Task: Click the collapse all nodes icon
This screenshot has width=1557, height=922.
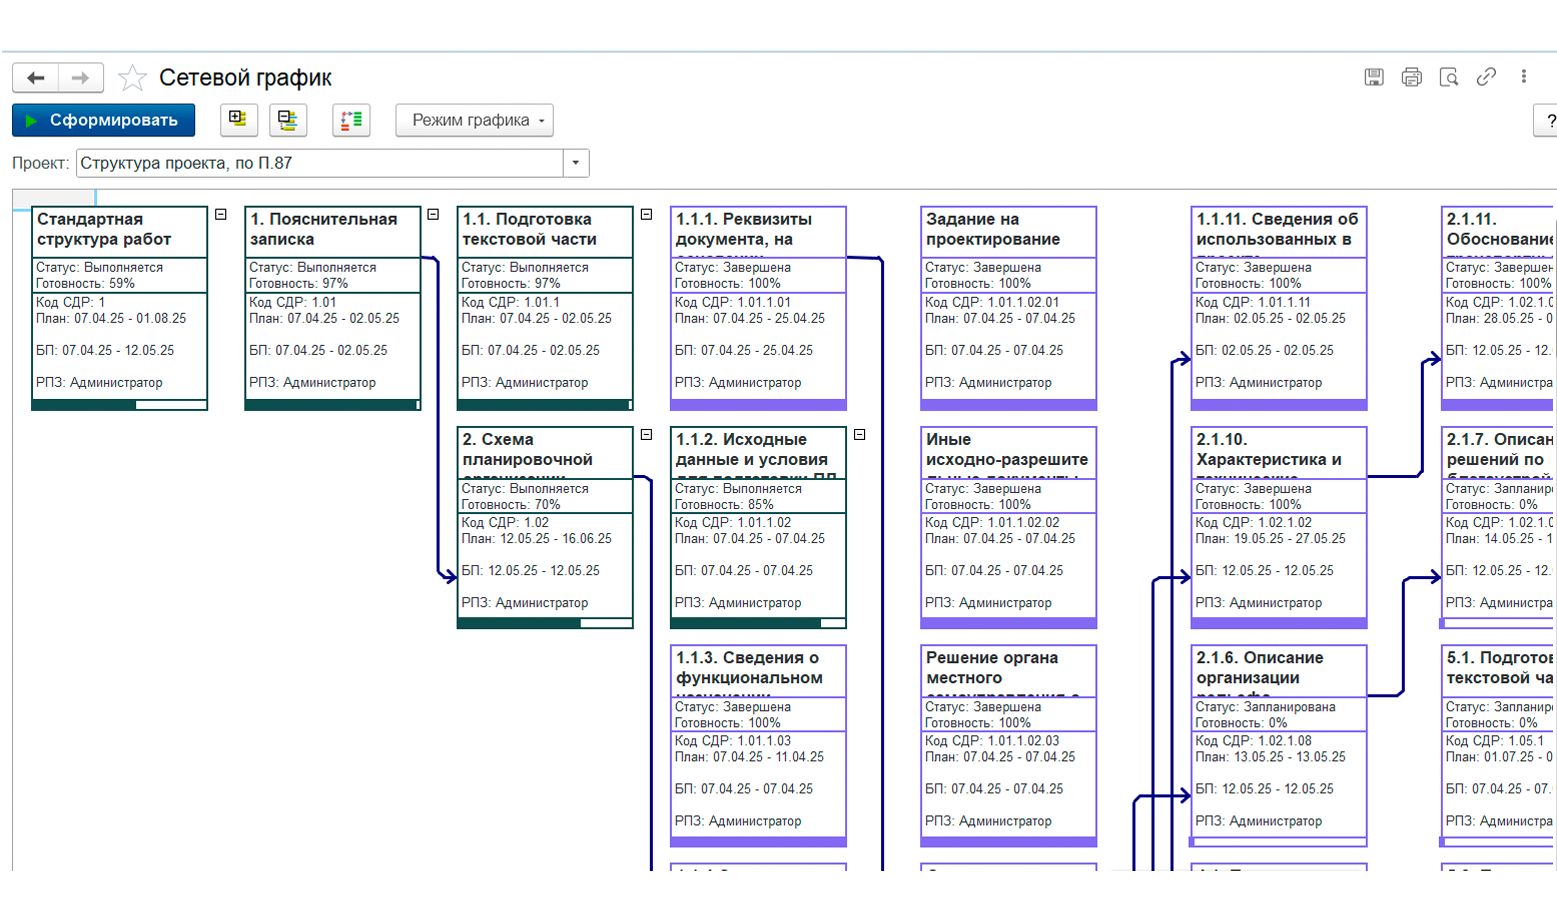Action: coord(288,120)
